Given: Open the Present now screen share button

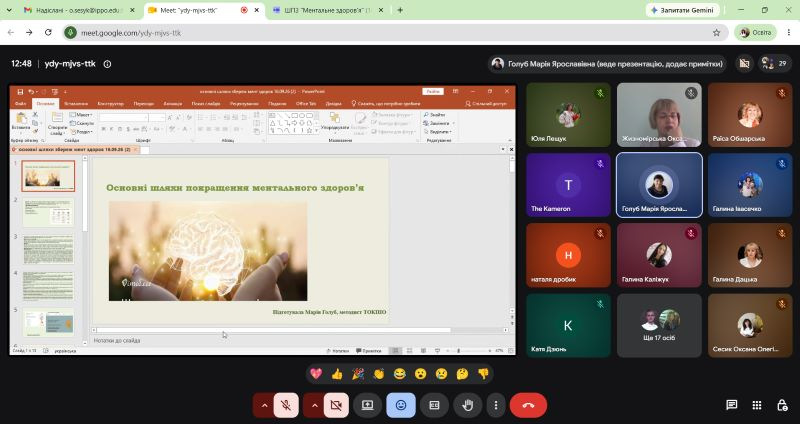Looking at the screenshot, I should pyautogui.click(x=367, y=406).
